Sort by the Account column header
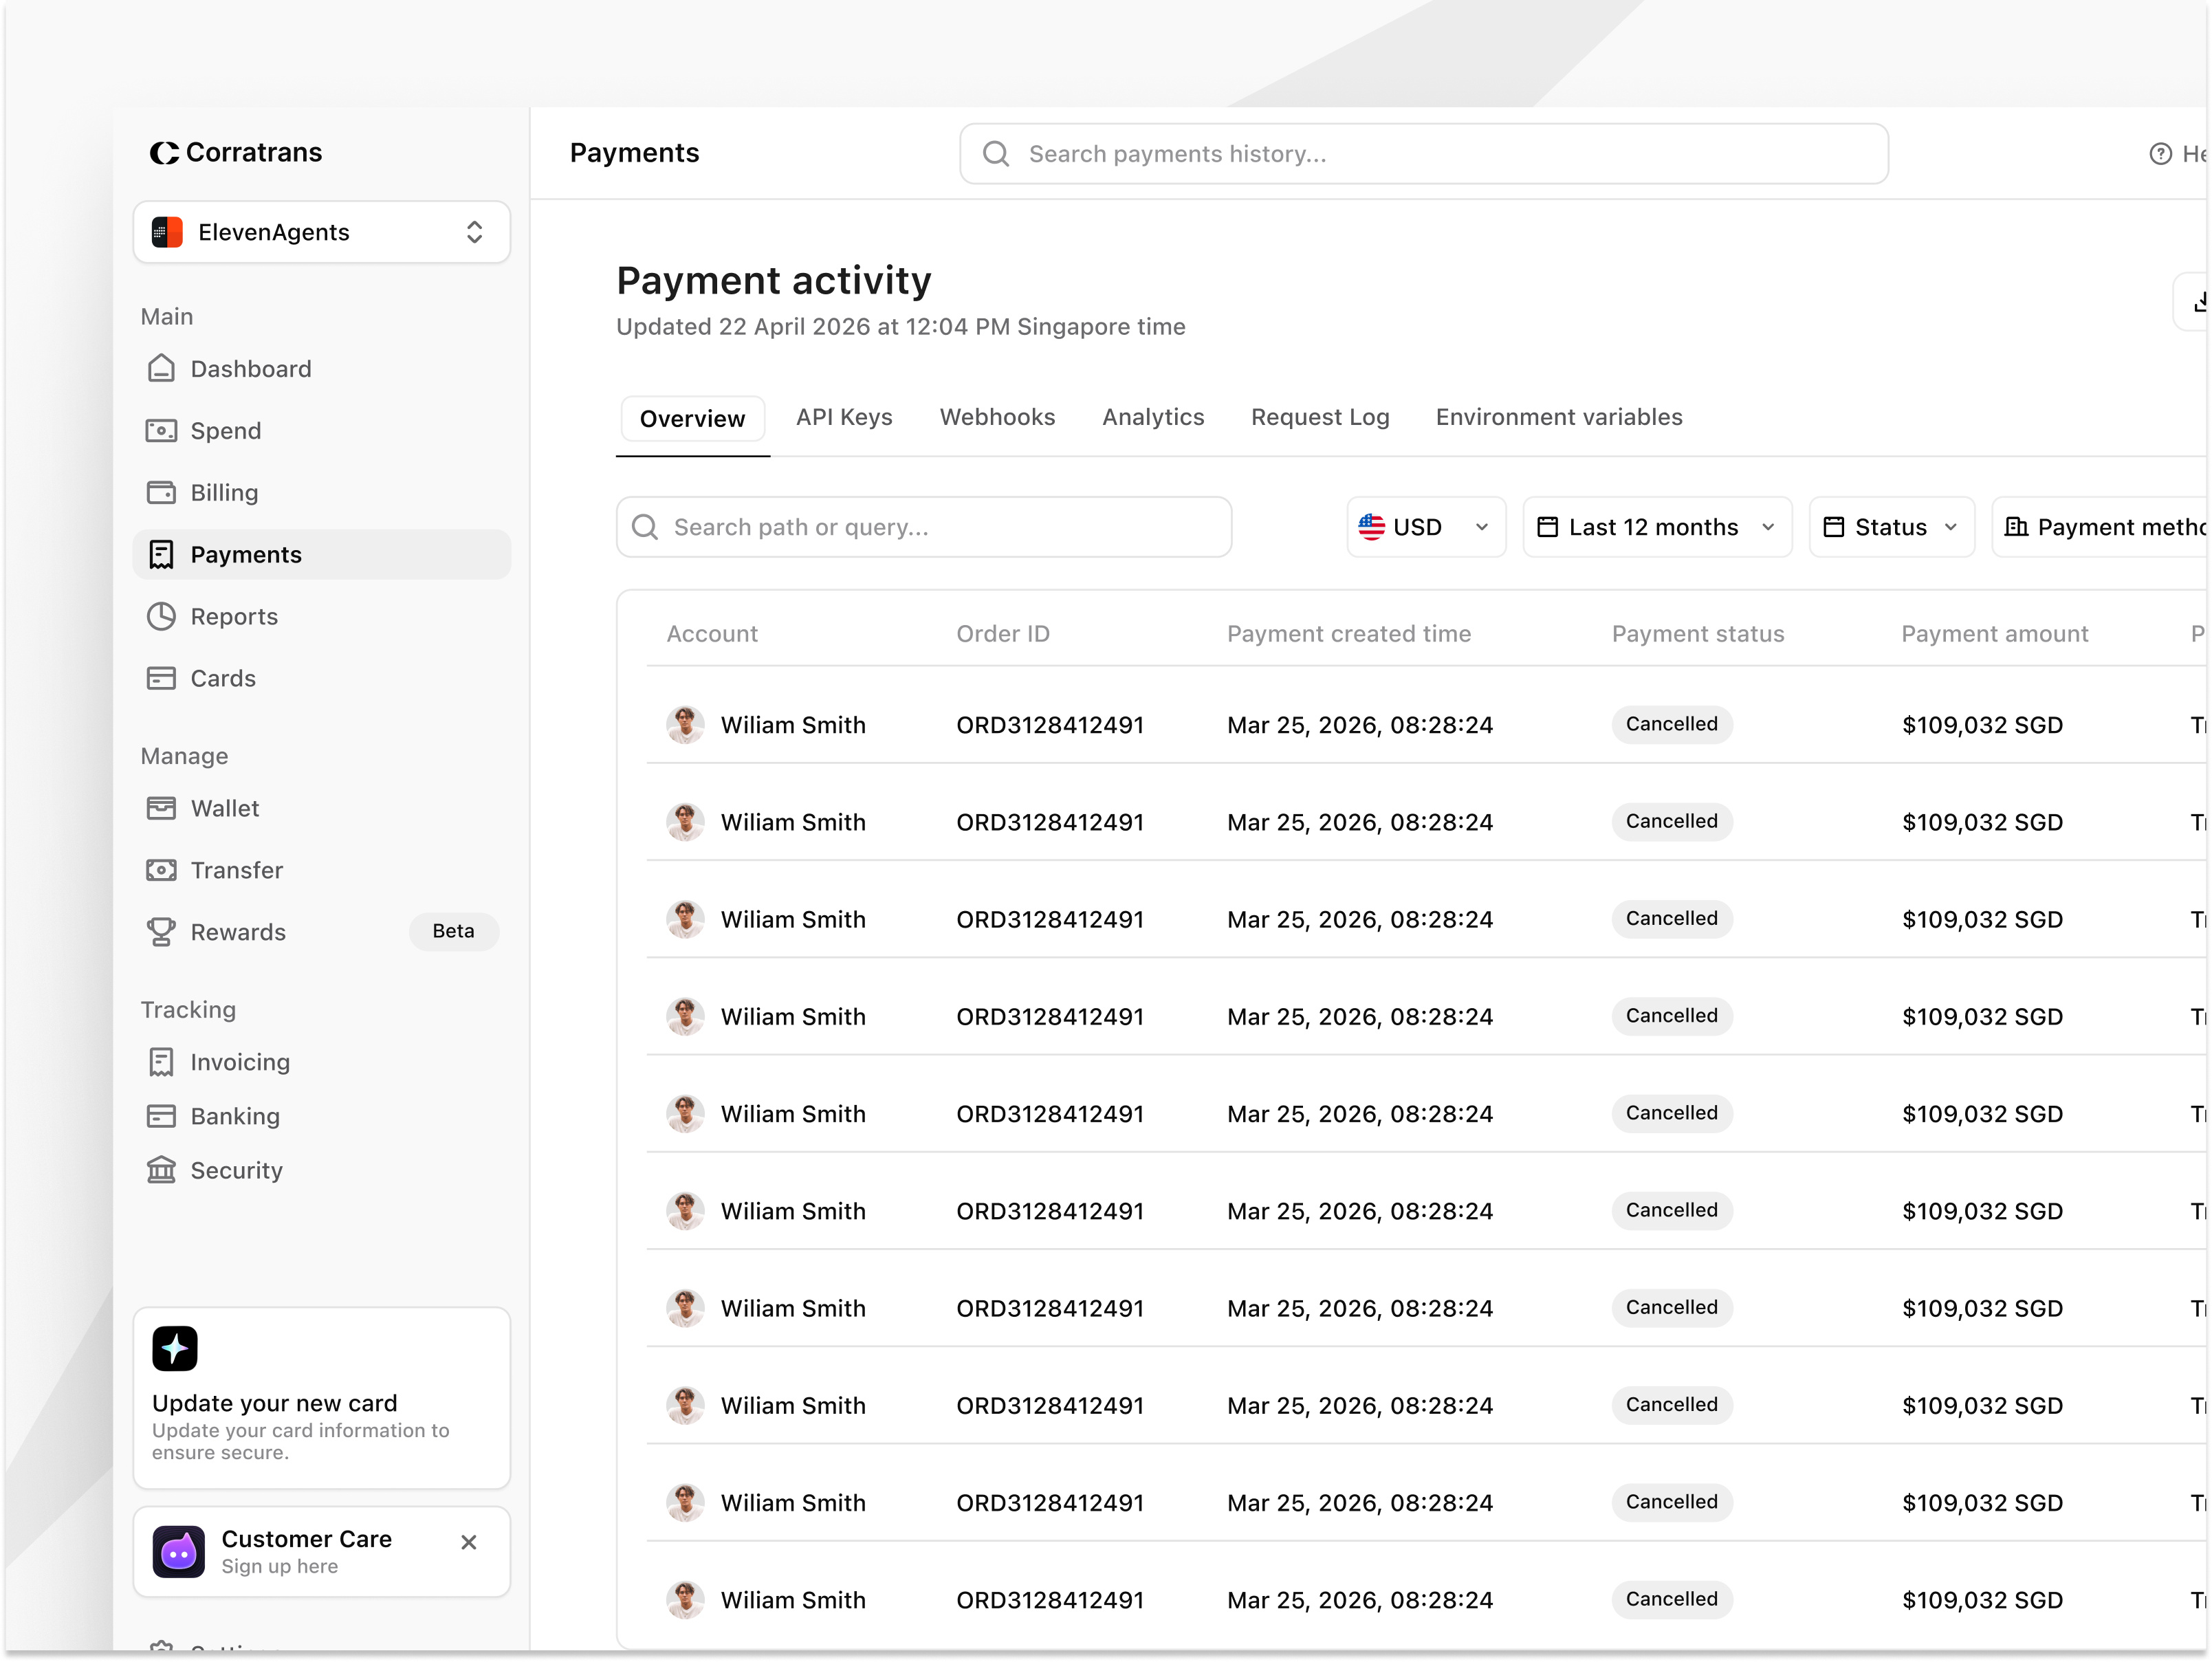The width and height of the screenshot is (2212, 1662). [712, 634]
